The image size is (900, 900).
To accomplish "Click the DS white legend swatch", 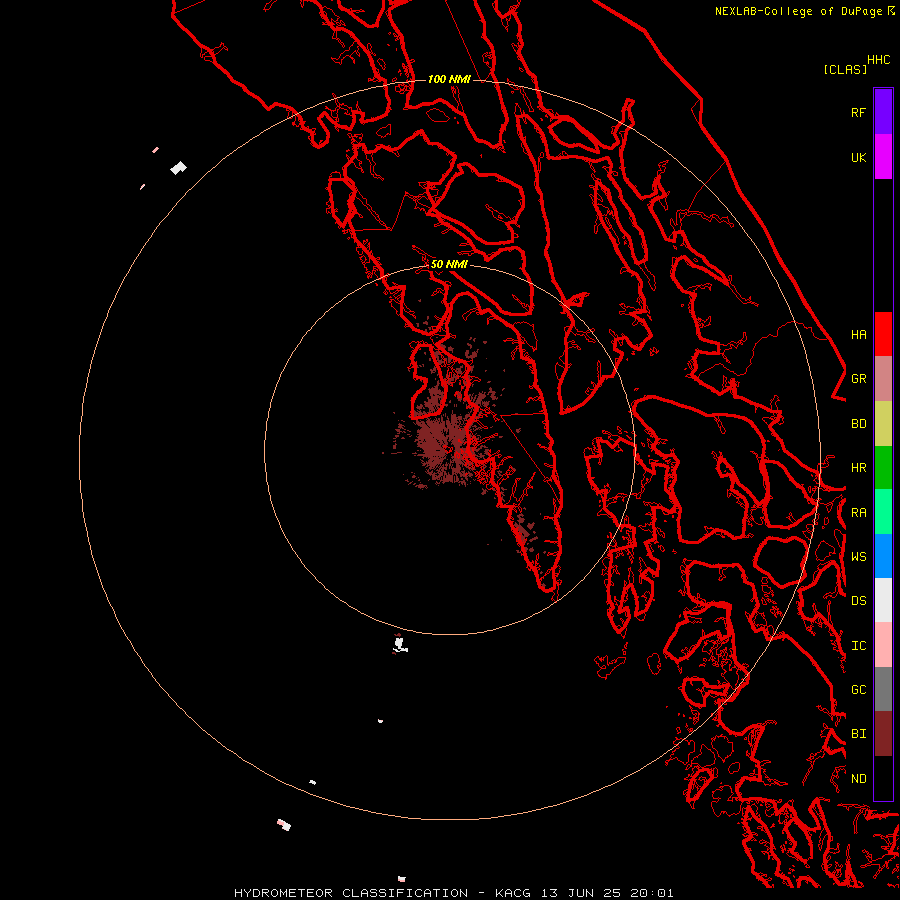I will point(883,600).
